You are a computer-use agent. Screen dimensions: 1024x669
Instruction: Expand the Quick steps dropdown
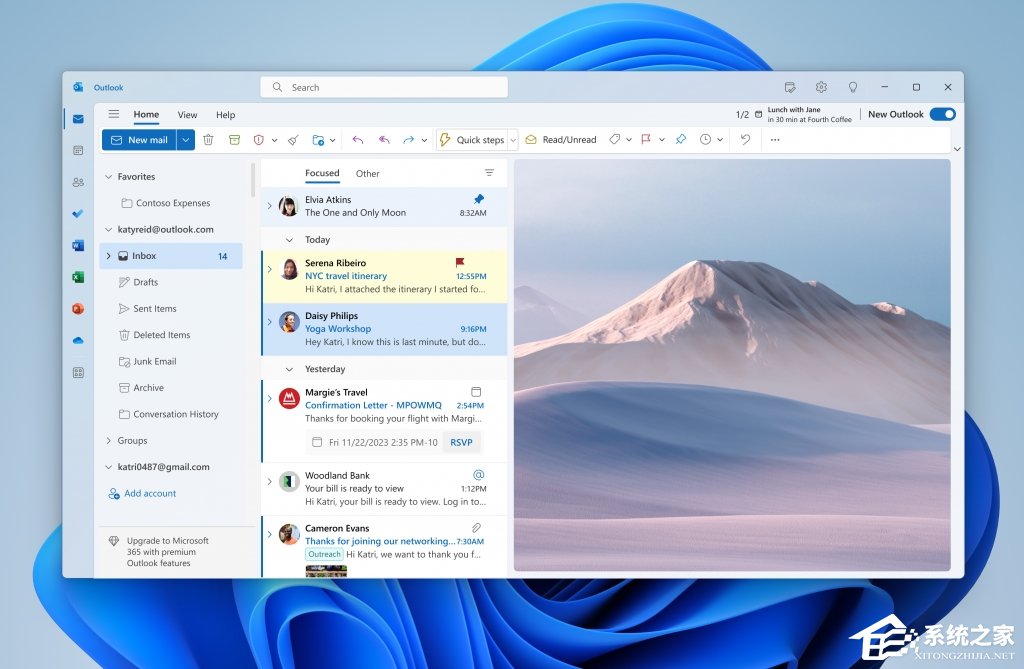click(x=513, y=140)
